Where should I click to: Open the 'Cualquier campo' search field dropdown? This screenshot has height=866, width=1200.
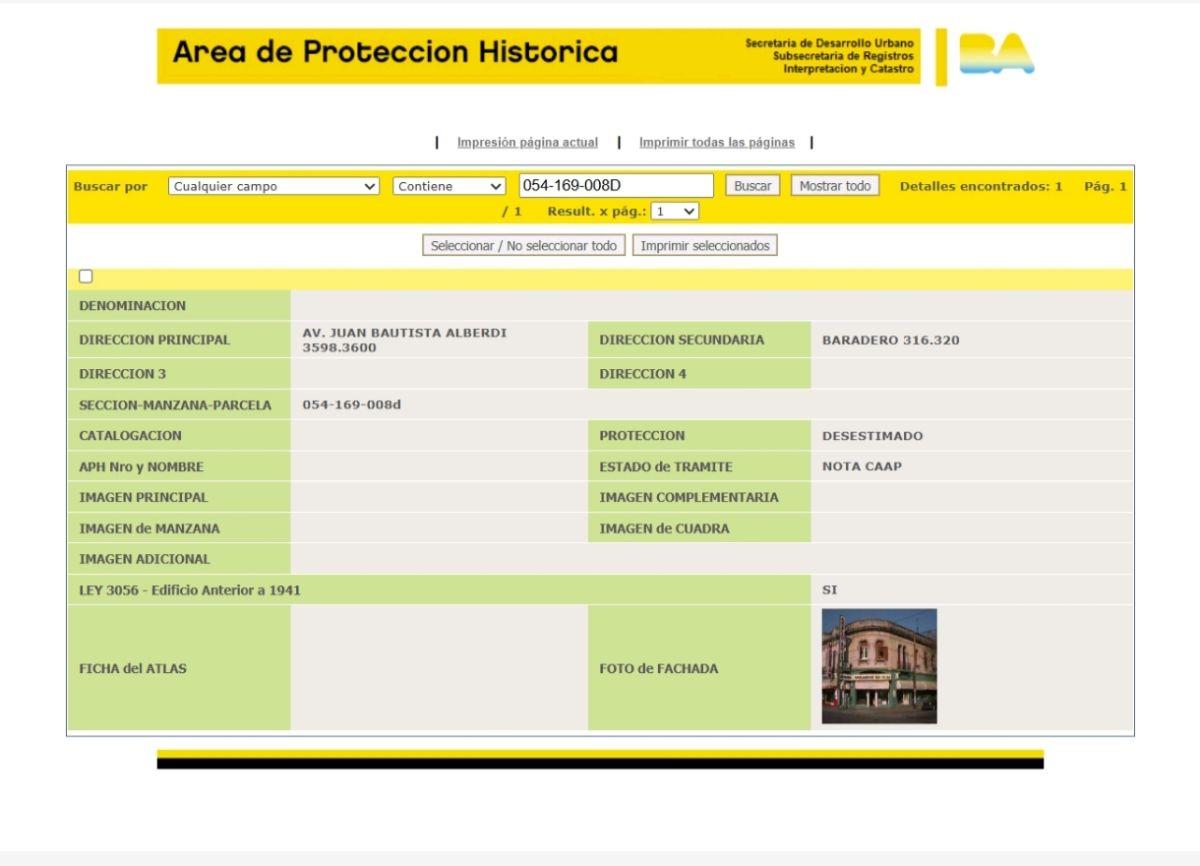pyautogui.click(x=274, y=186)
